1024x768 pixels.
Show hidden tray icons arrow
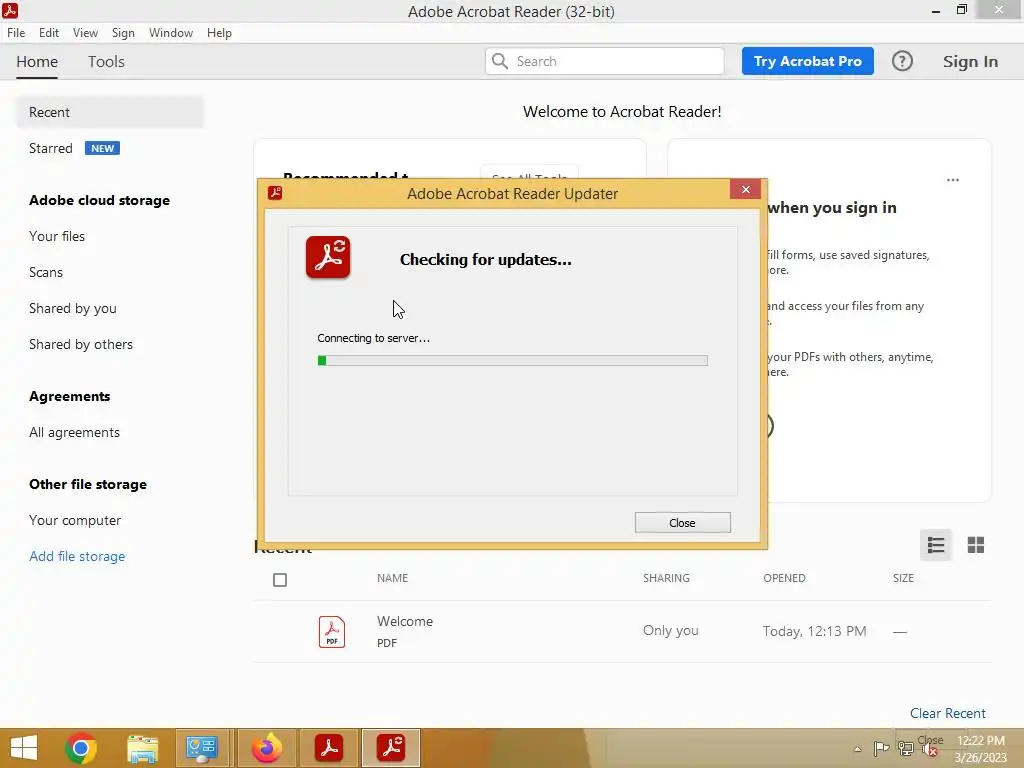(x=857, y=748)
